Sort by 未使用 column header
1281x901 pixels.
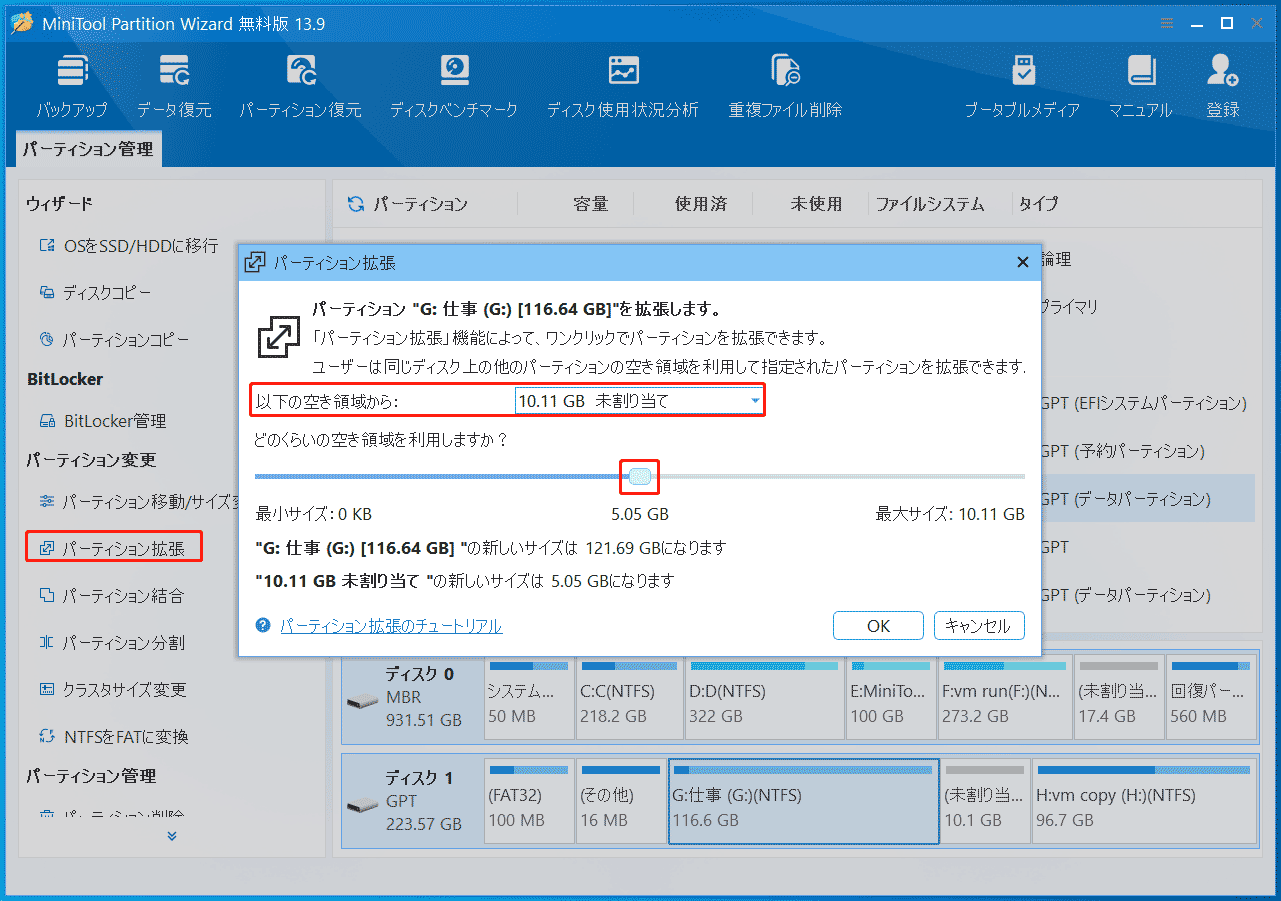pyautogui.click(x=816, y=204)
